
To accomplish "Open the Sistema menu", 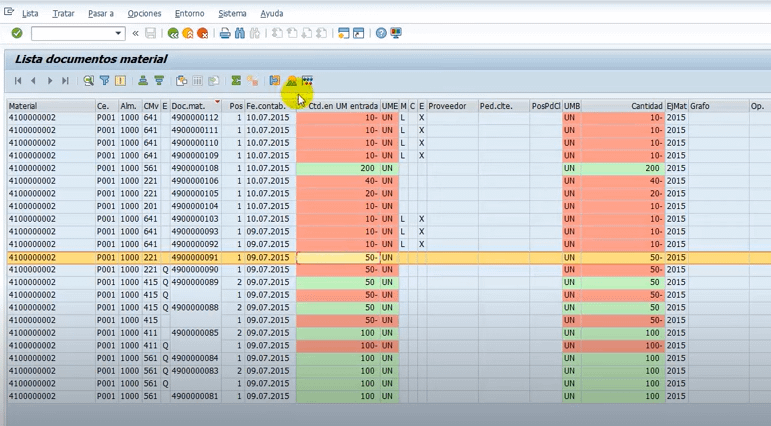I will [232, 14].
